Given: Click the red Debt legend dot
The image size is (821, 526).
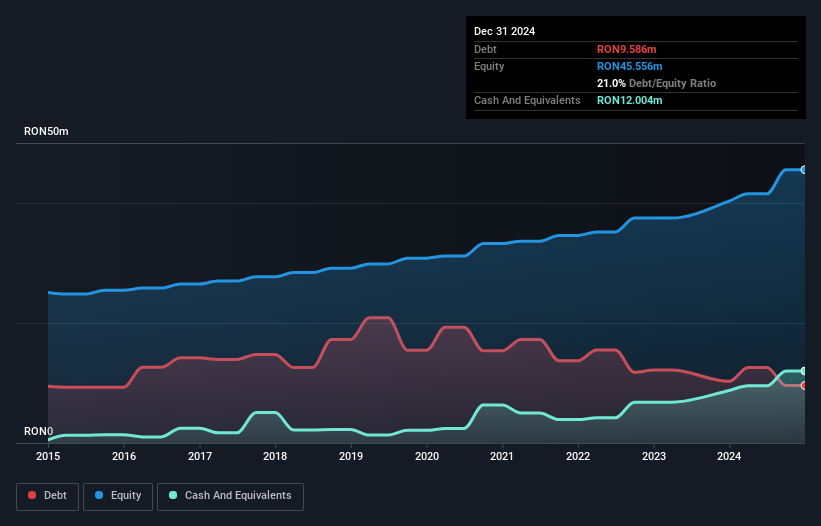Looking at the screenshot, I should (32, 495).
